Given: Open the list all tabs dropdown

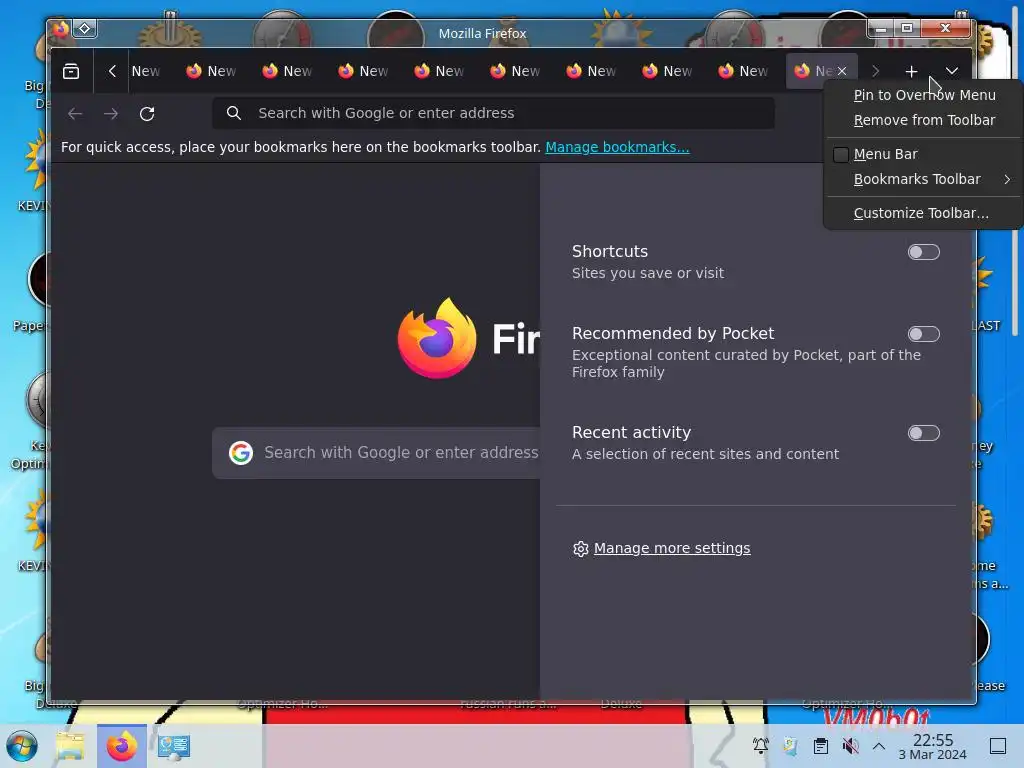Looking at the screenshot, I should pos(952,71).
